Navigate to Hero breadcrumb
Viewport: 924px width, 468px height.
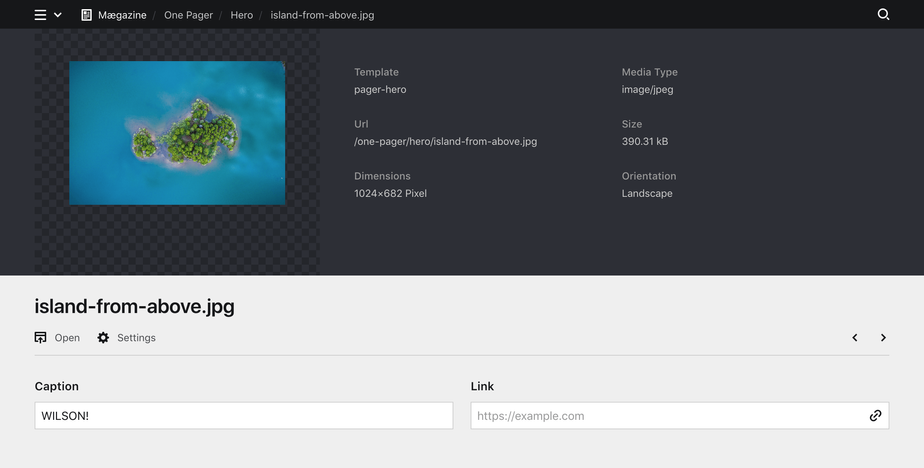click(241, 15)
